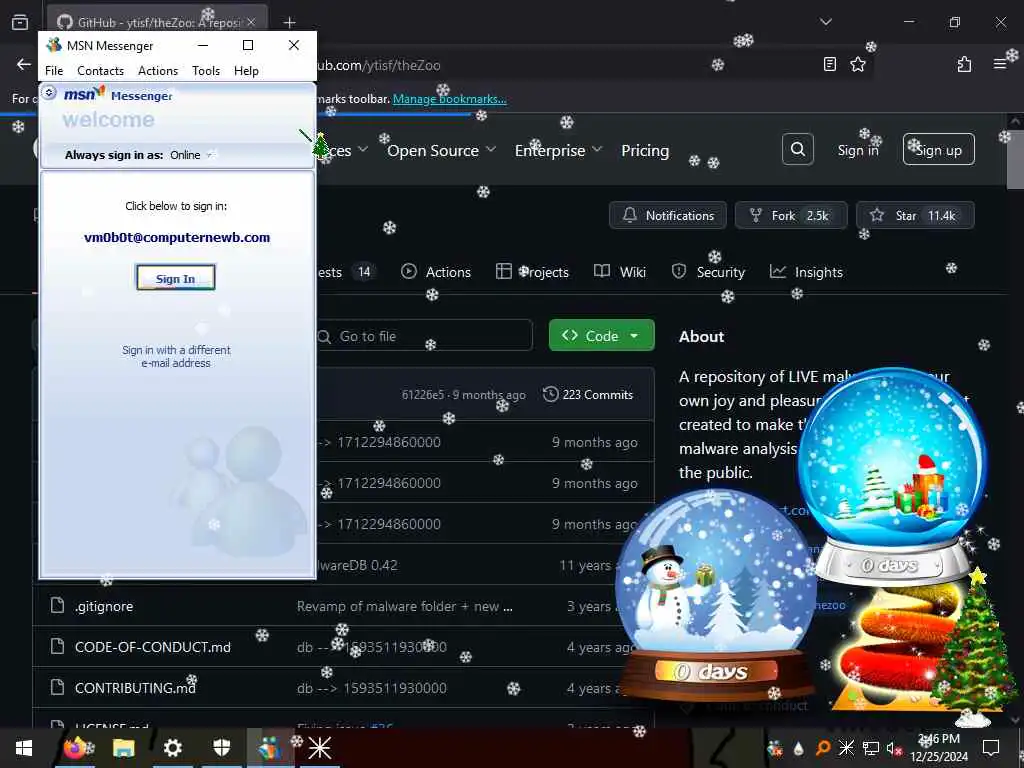Screen dimensions: 1024x768
Task: Click Sign in on GitHub header
Action: point(857,150)
